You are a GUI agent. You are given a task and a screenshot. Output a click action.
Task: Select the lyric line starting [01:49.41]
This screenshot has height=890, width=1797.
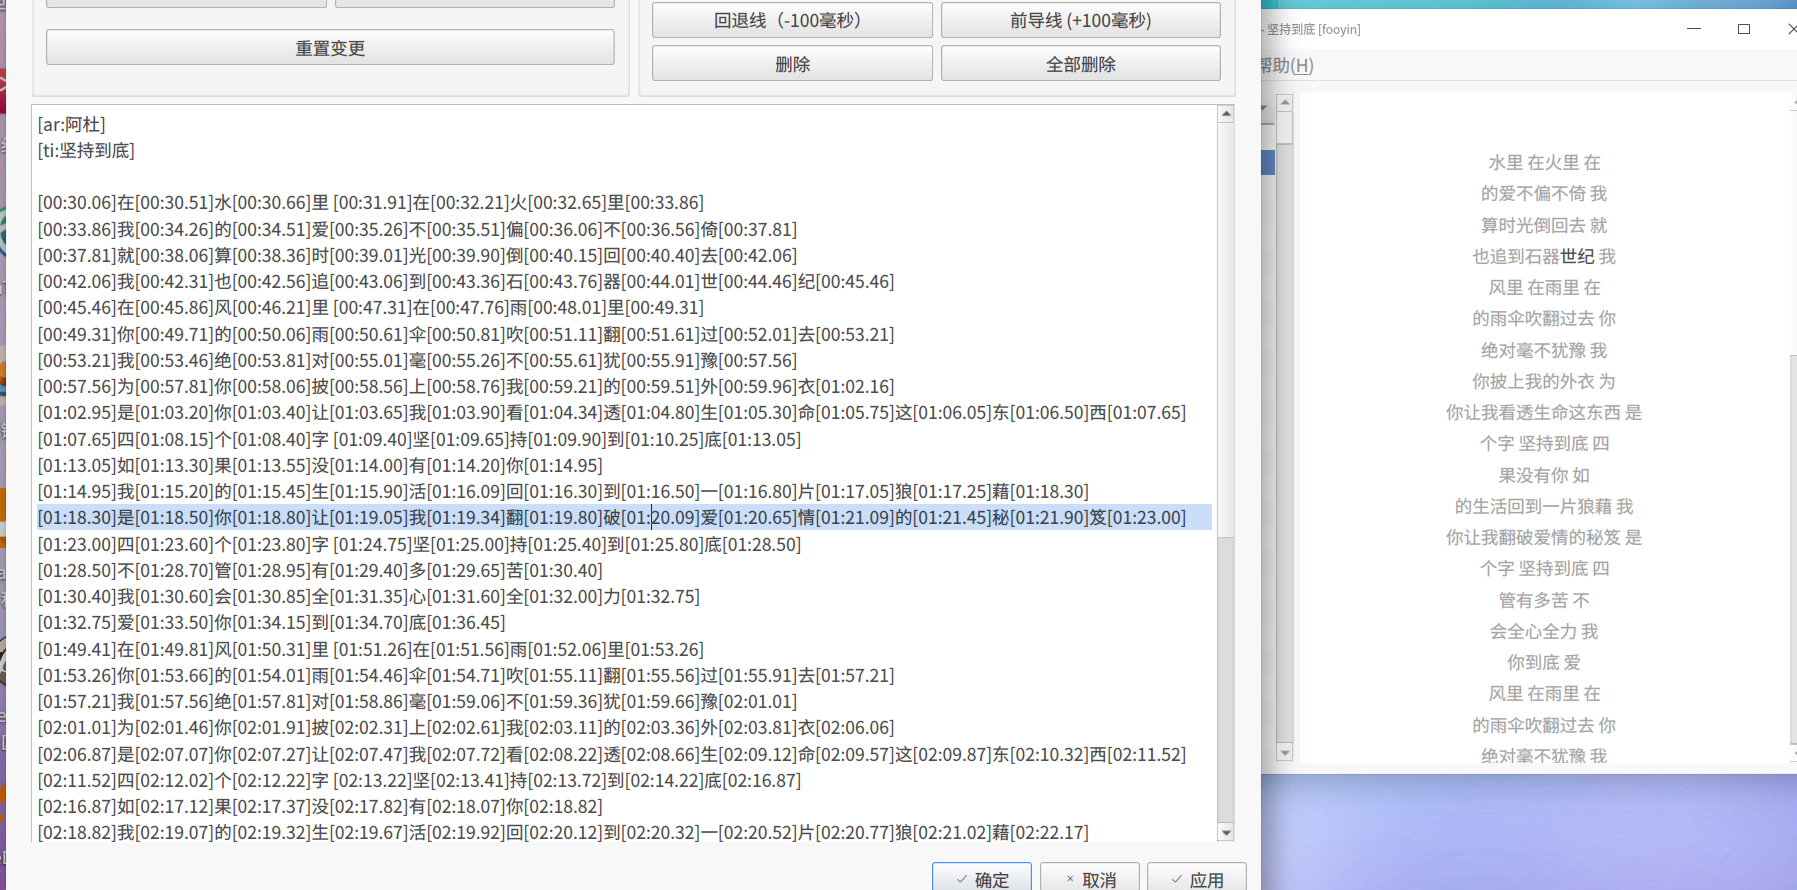click(x=371, y=649)
